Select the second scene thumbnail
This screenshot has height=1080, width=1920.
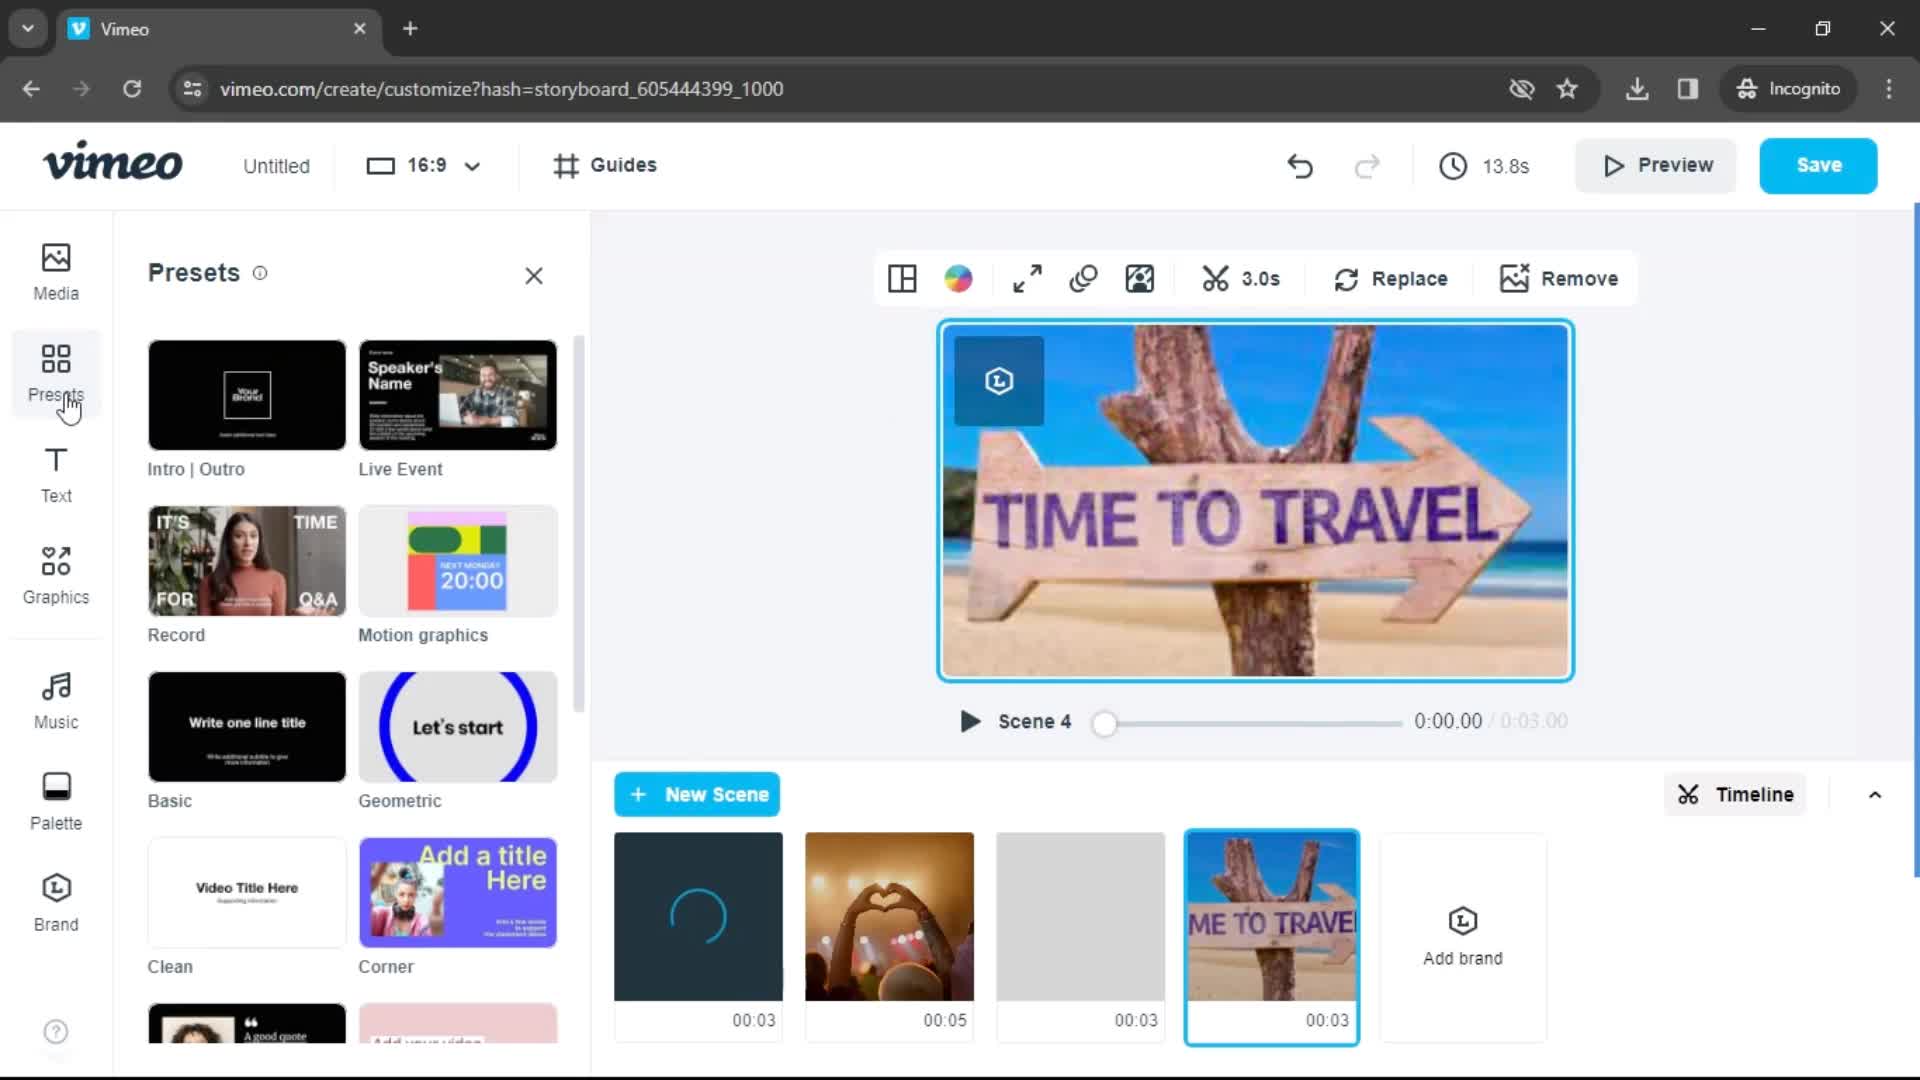[x=889, y=915]
